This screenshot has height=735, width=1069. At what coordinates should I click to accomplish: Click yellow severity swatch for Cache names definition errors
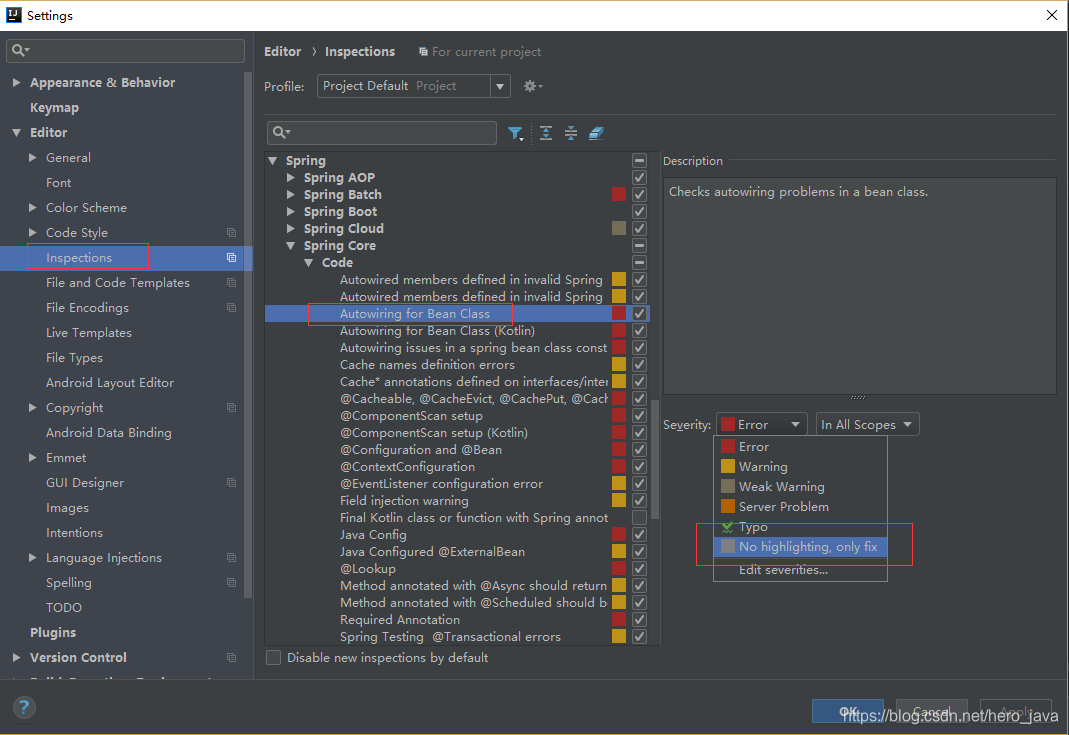click(x=619, y=365)
